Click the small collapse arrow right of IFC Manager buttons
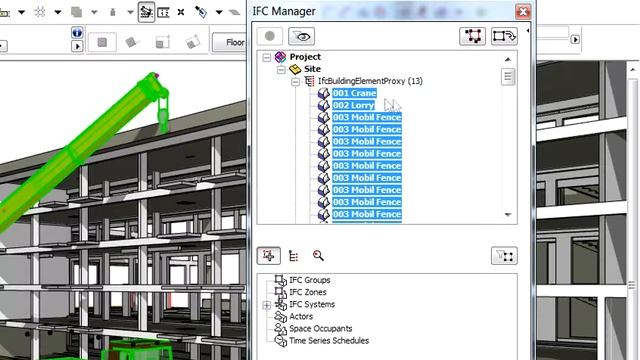The width and height of the screenshot is (640, 360). pos(528,31)
